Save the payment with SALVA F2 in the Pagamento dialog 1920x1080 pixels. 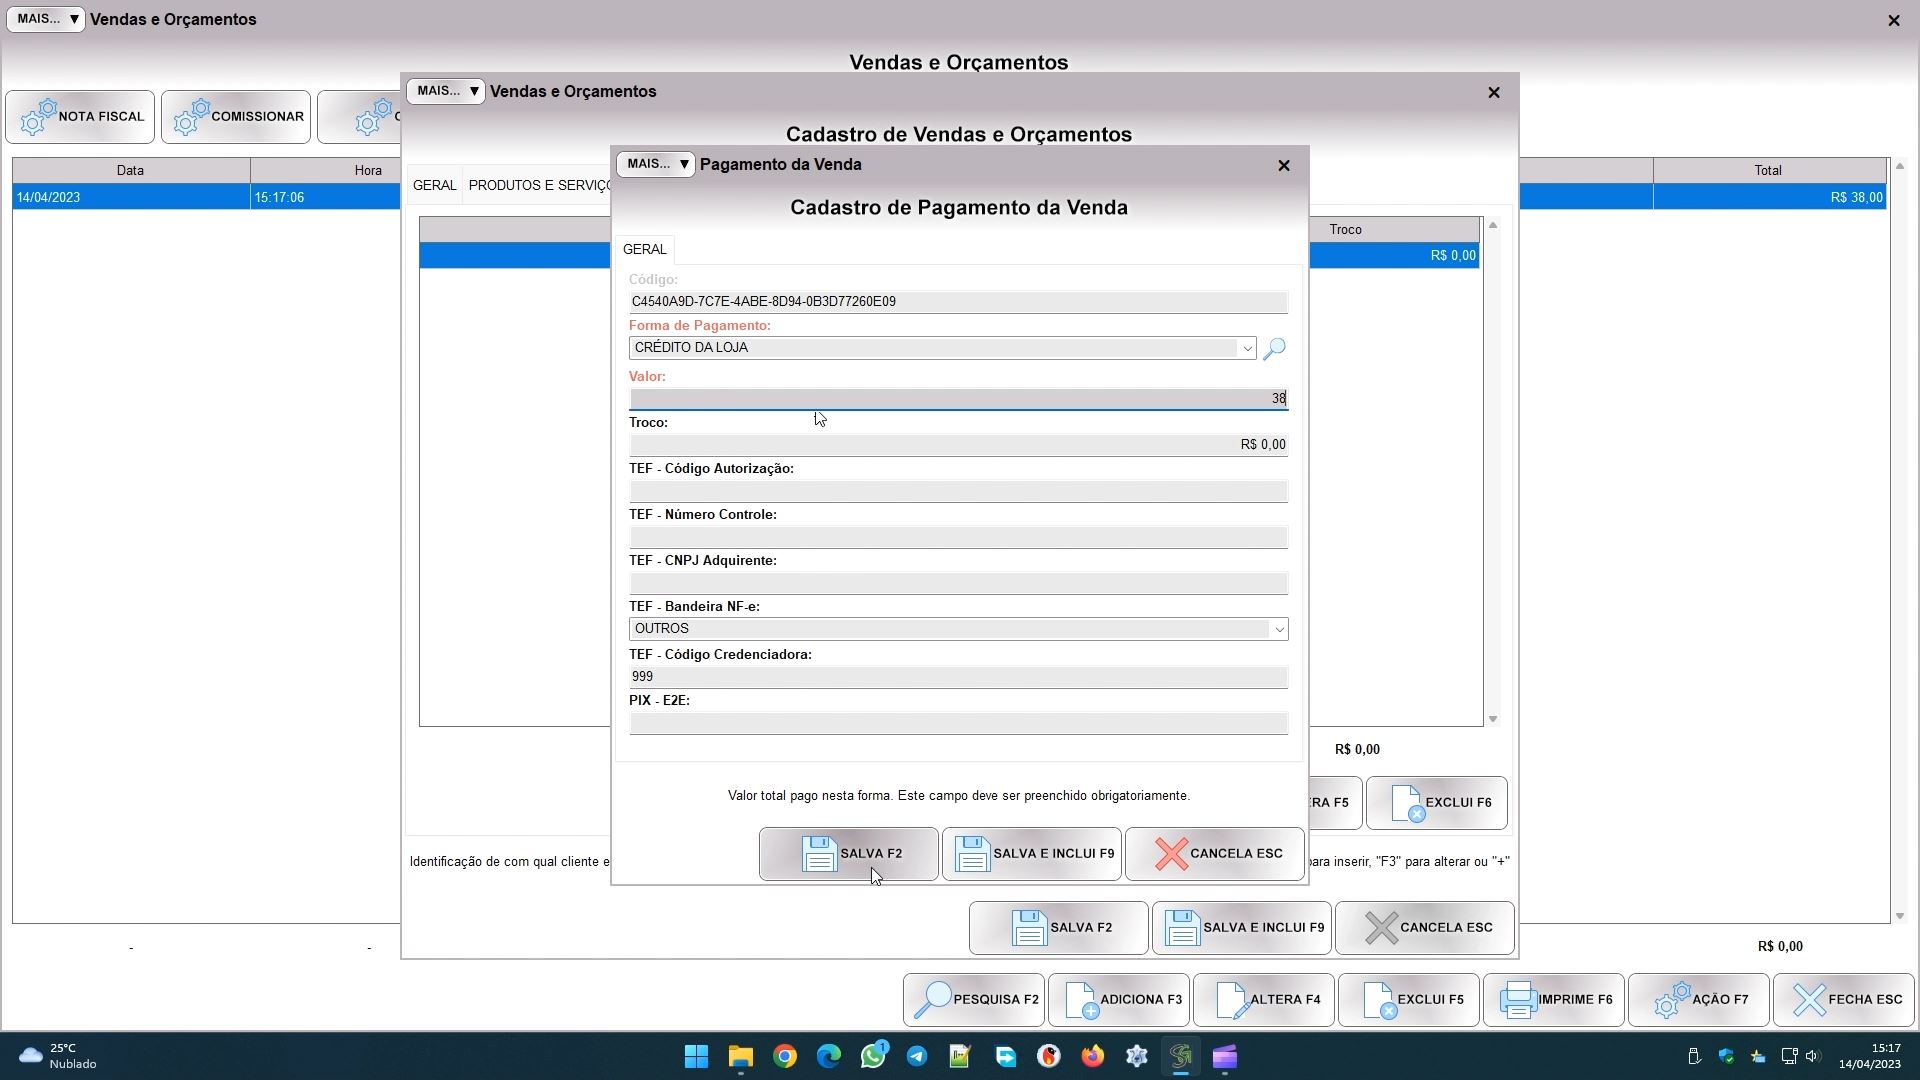pyautogui.click(x=848, y=854)
